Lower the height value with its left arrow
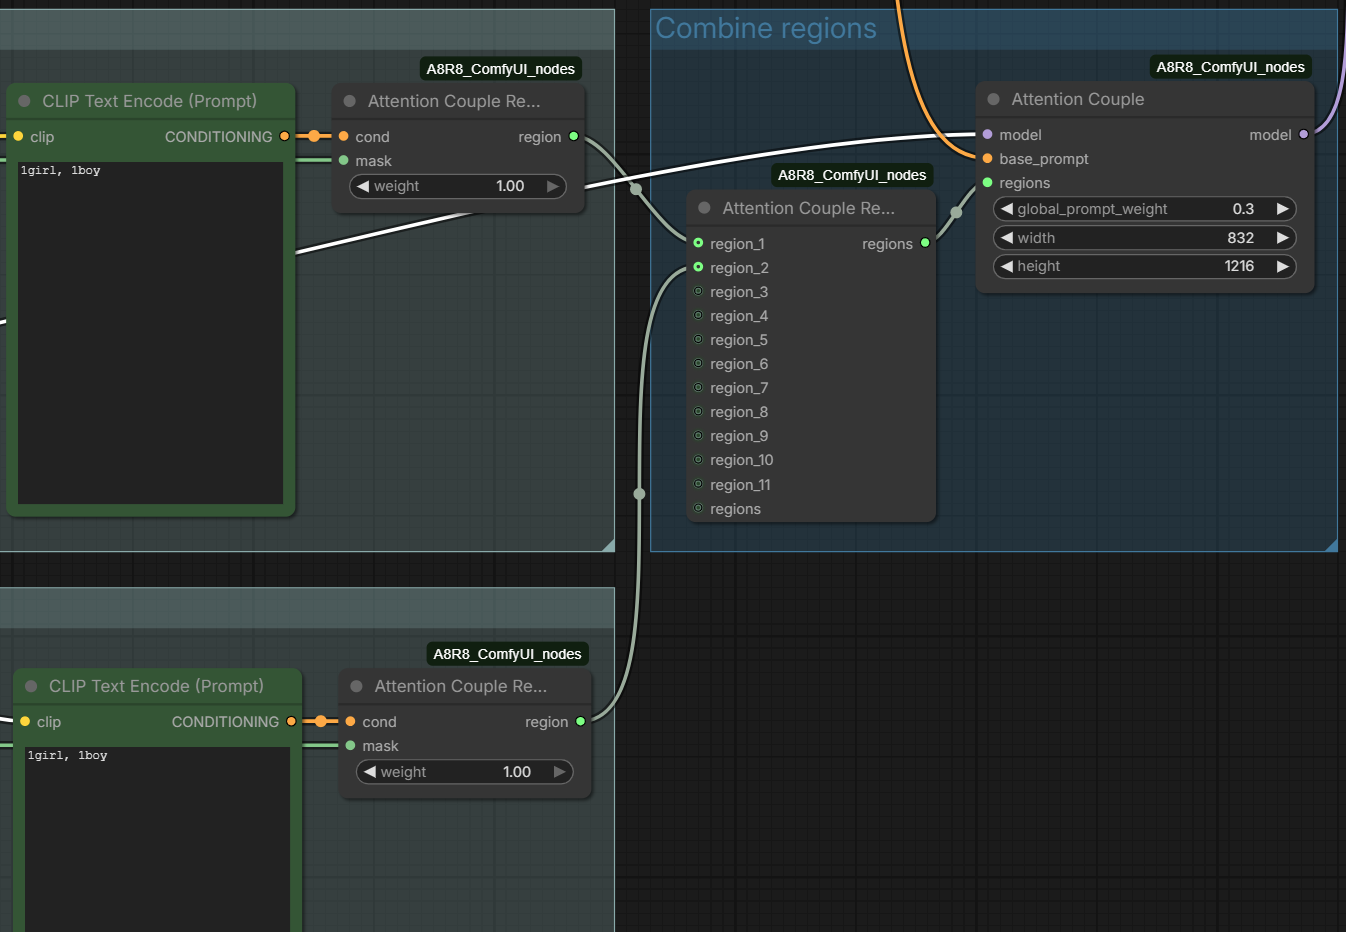Screen dimensions: 1346x932 click(x=1007, y=266)
